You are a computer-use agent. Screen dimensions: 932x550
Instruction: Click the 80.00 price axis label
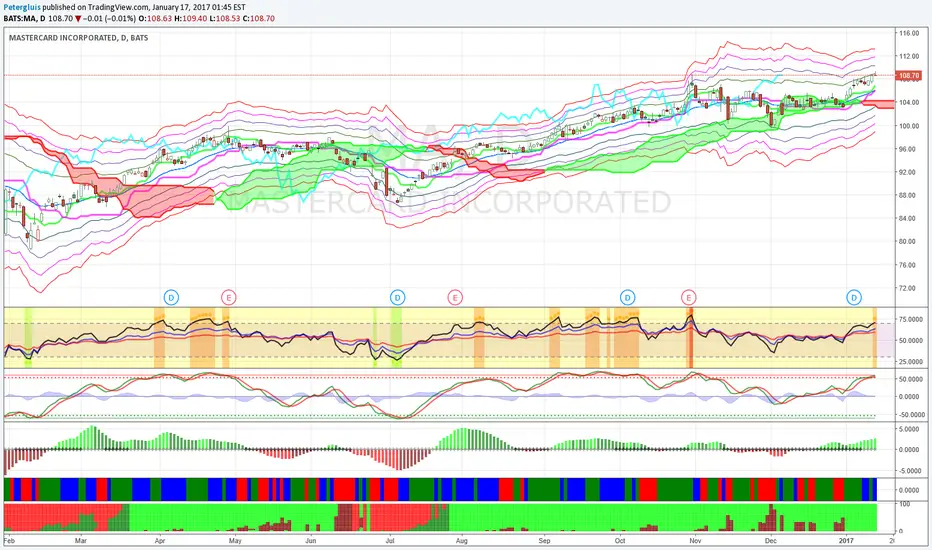[x=909, y=241]
